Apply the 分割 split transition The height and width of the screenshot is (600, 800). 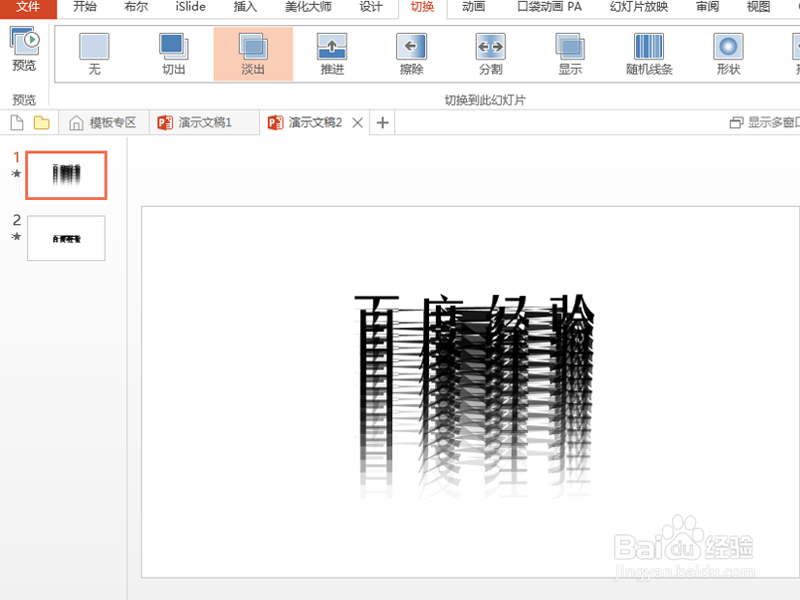pos(491,54)
